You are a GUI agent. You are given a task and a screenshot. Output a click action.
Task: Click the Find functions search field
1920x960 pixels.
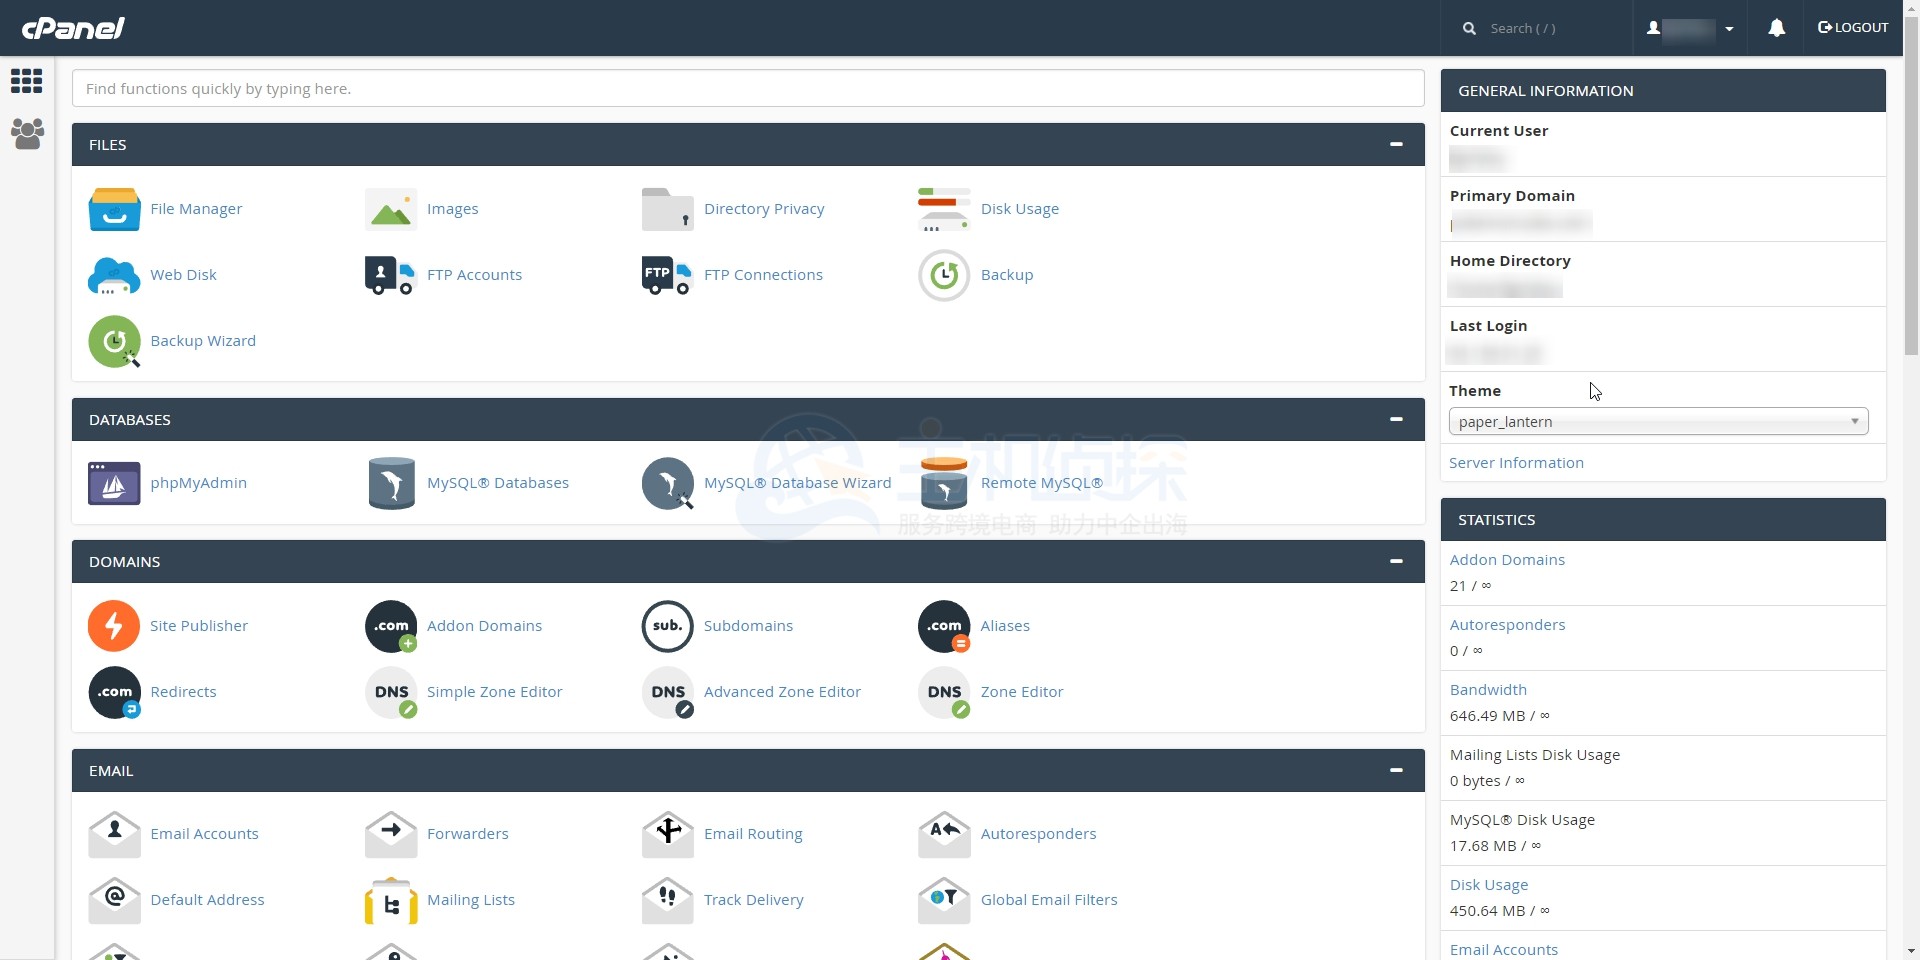coord(748,89)
